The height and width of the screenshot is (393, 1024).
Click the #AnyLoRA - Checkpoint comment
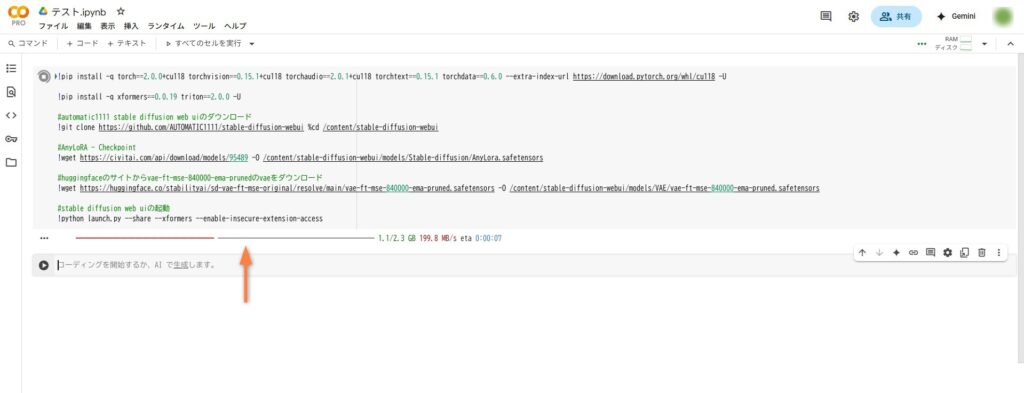(97, 148)
